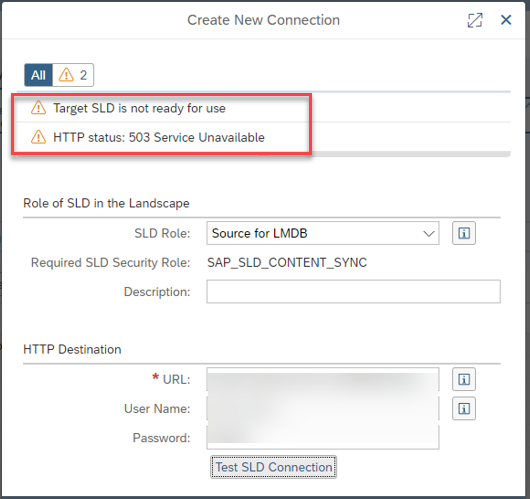Focus the URL input field
530x499 pixels.
[x=323, y=379]
